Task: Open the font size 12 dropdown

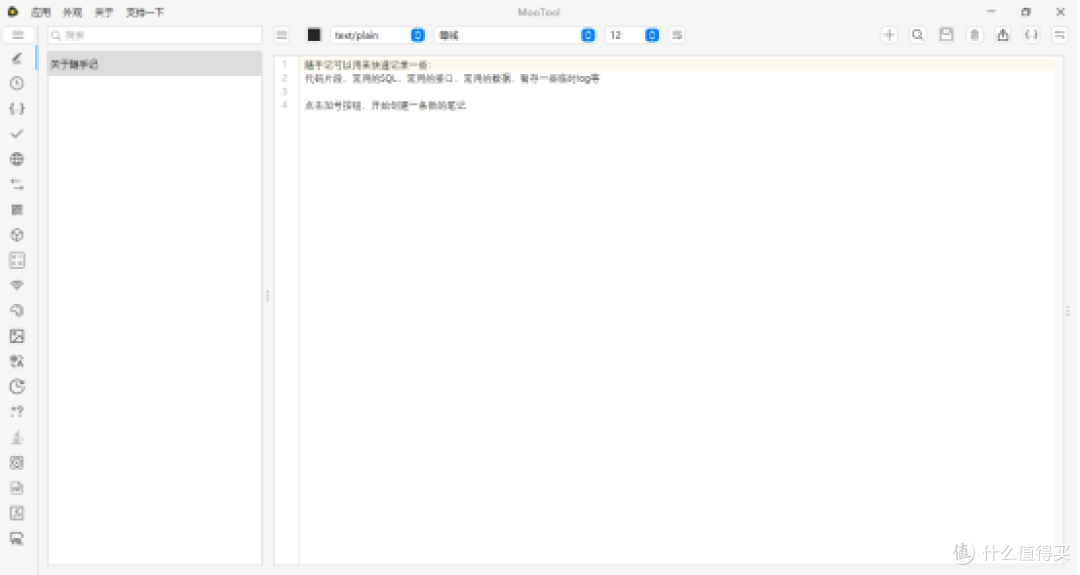Action: [632, 35]
